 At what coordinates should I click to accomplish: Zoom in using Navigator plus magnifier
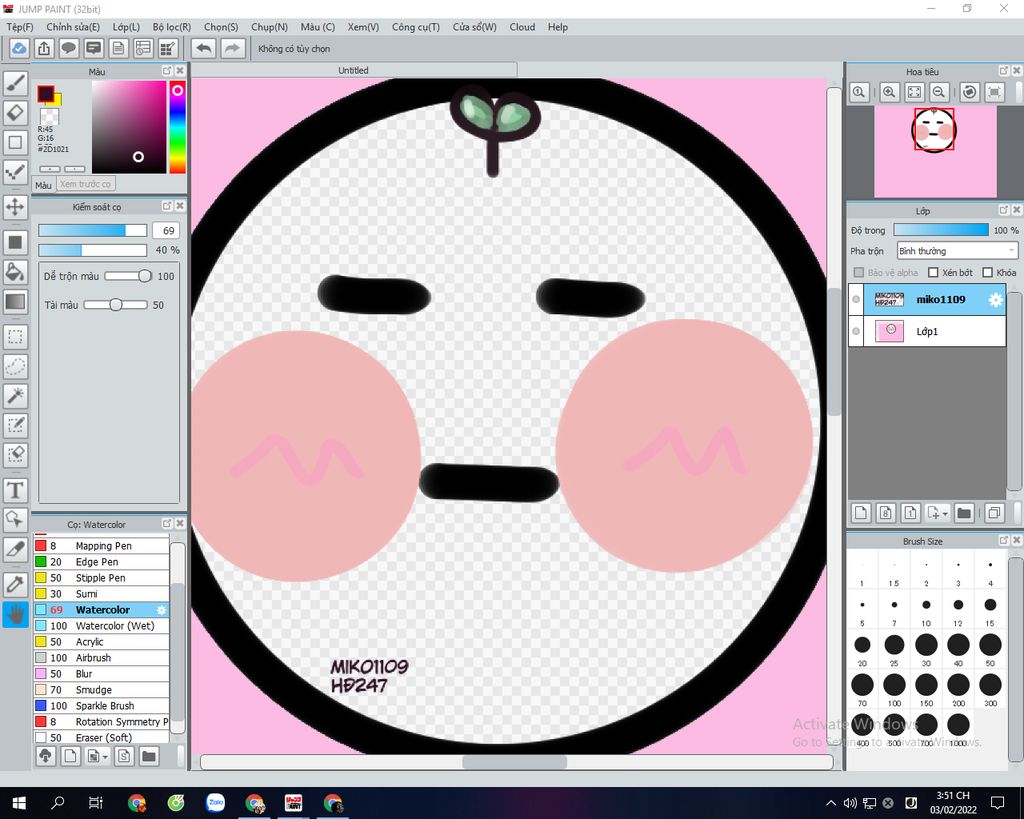pos(889,92)
